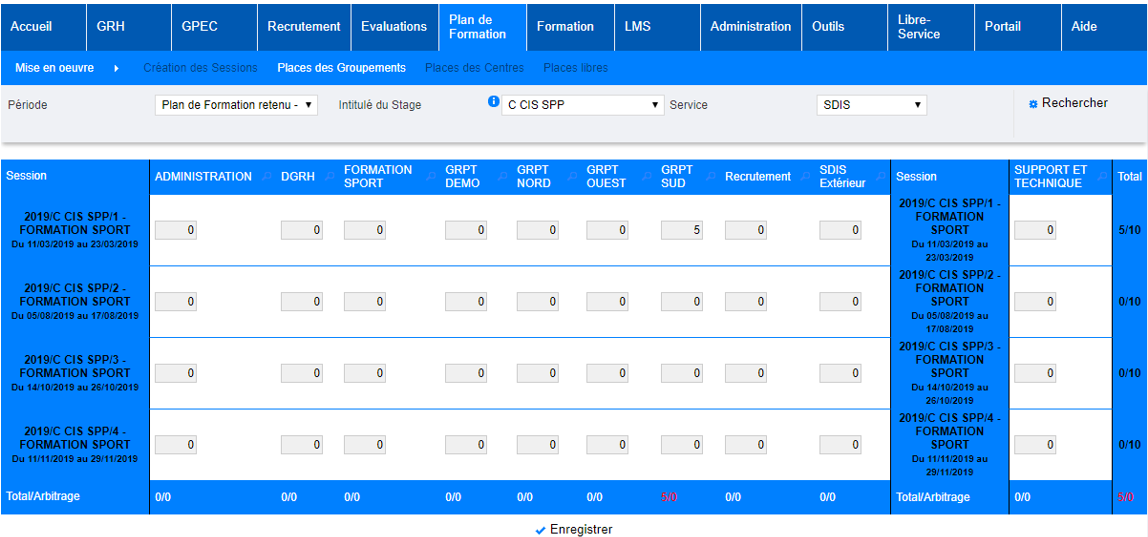Click the ADMINISTRATION field for session 2
Image resolution: width=1148 pixels, height=537 pixels.
pos(175,302)
